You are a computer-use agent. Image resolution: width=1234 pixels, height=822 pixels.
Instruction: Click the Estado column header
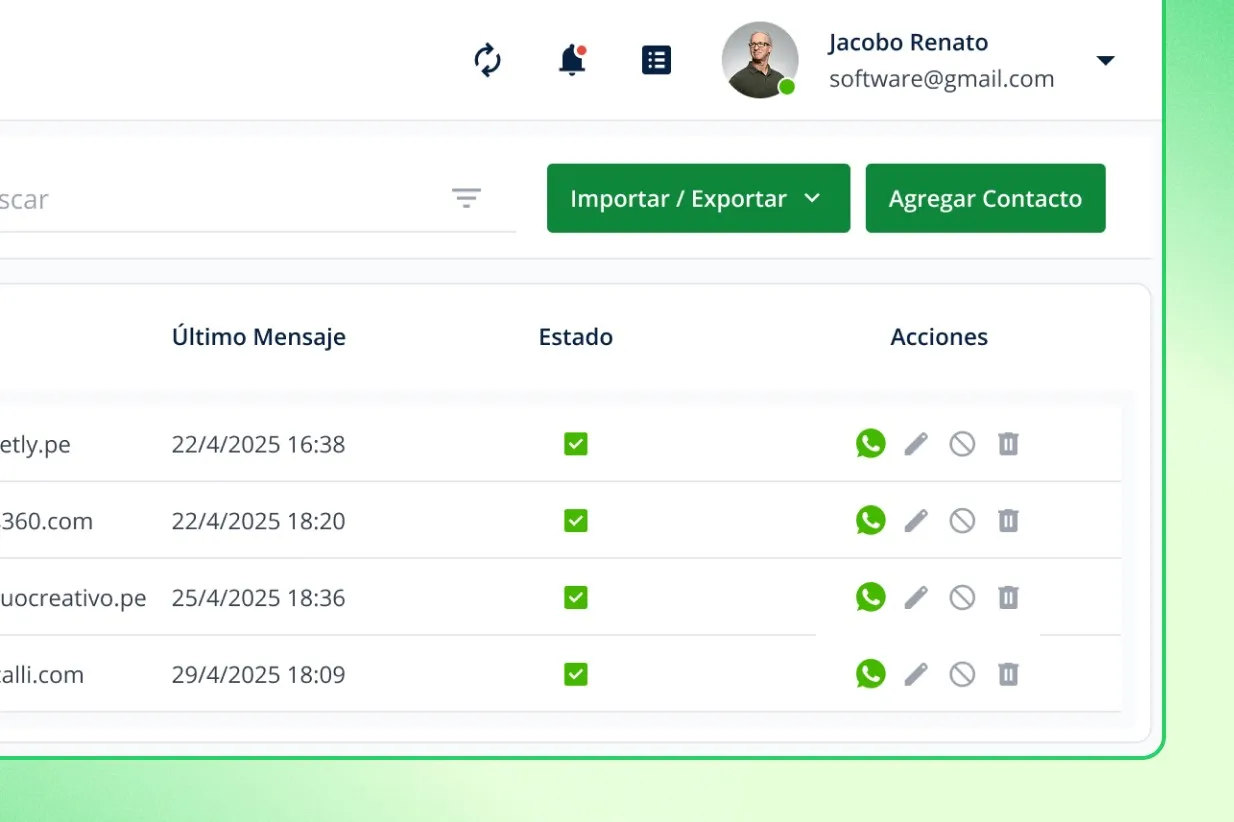click(575, 337)
